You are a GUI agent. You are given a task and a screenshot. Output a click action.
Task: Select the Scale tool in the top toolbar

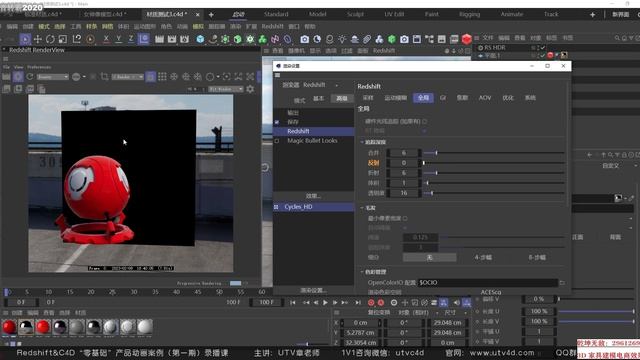[63, 39]
